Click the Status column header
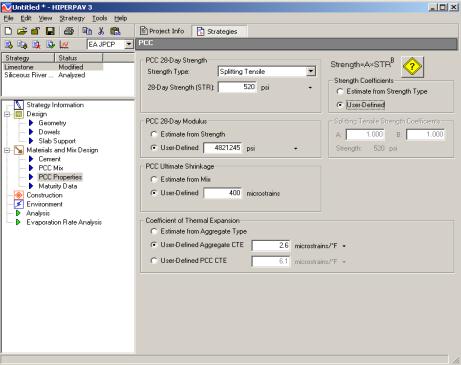 pyautogui.click(x=78, y=58)
